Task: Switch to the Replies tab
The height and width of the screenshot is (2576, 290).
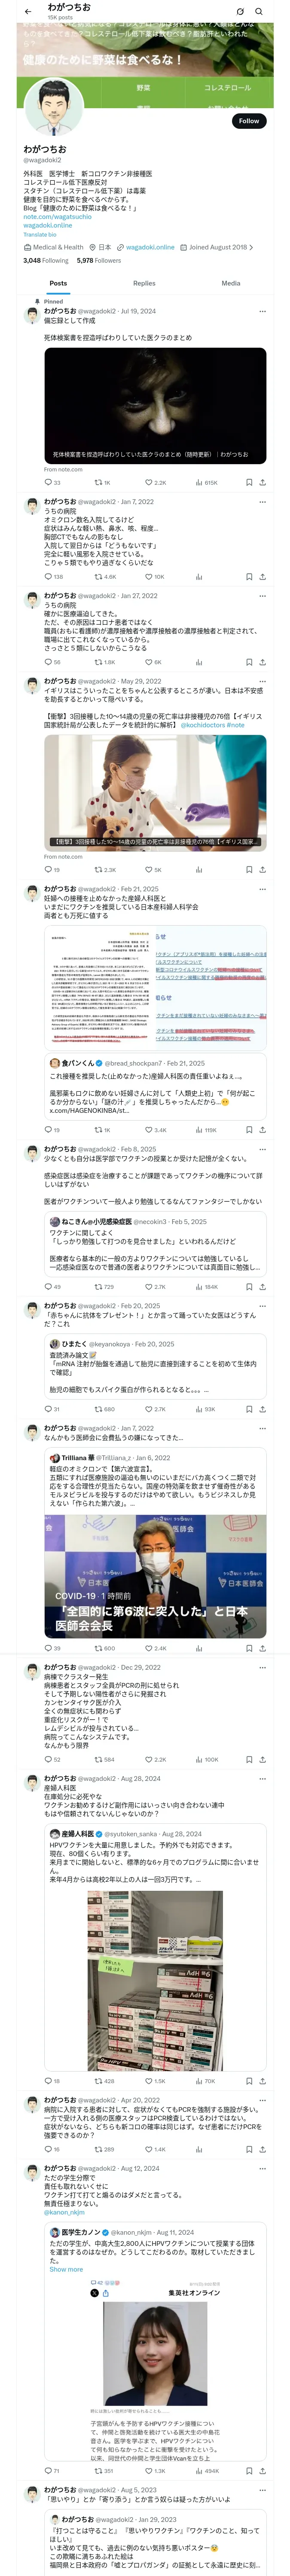Action: click(144, 283)
